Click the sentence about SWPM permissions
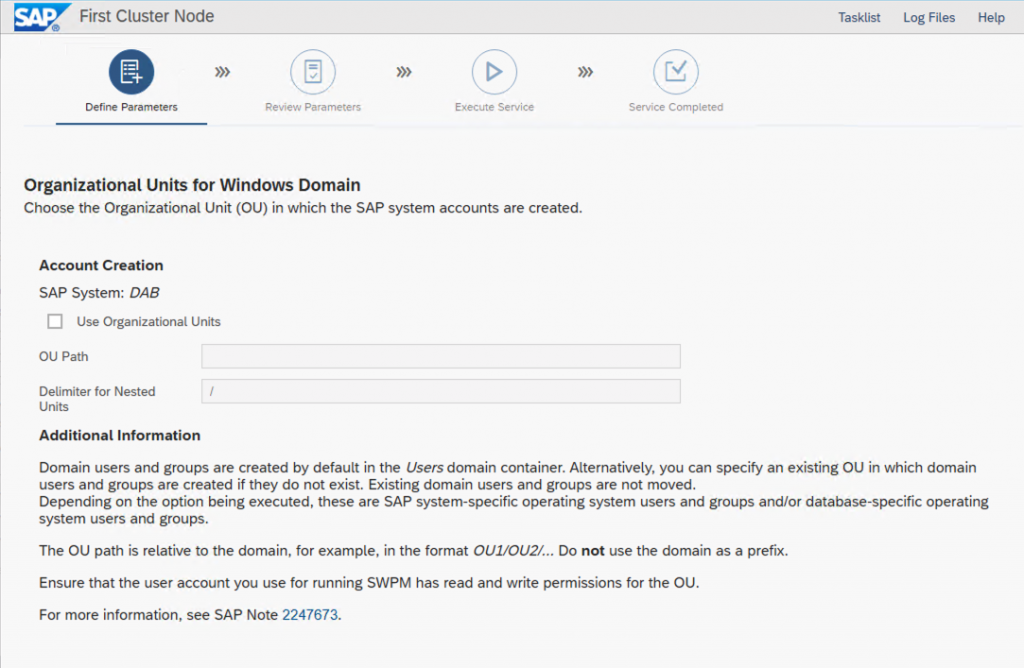Image resolution: width=1024 pixels, height=668 pixels. pyautogui.click(x=369, y=583)
